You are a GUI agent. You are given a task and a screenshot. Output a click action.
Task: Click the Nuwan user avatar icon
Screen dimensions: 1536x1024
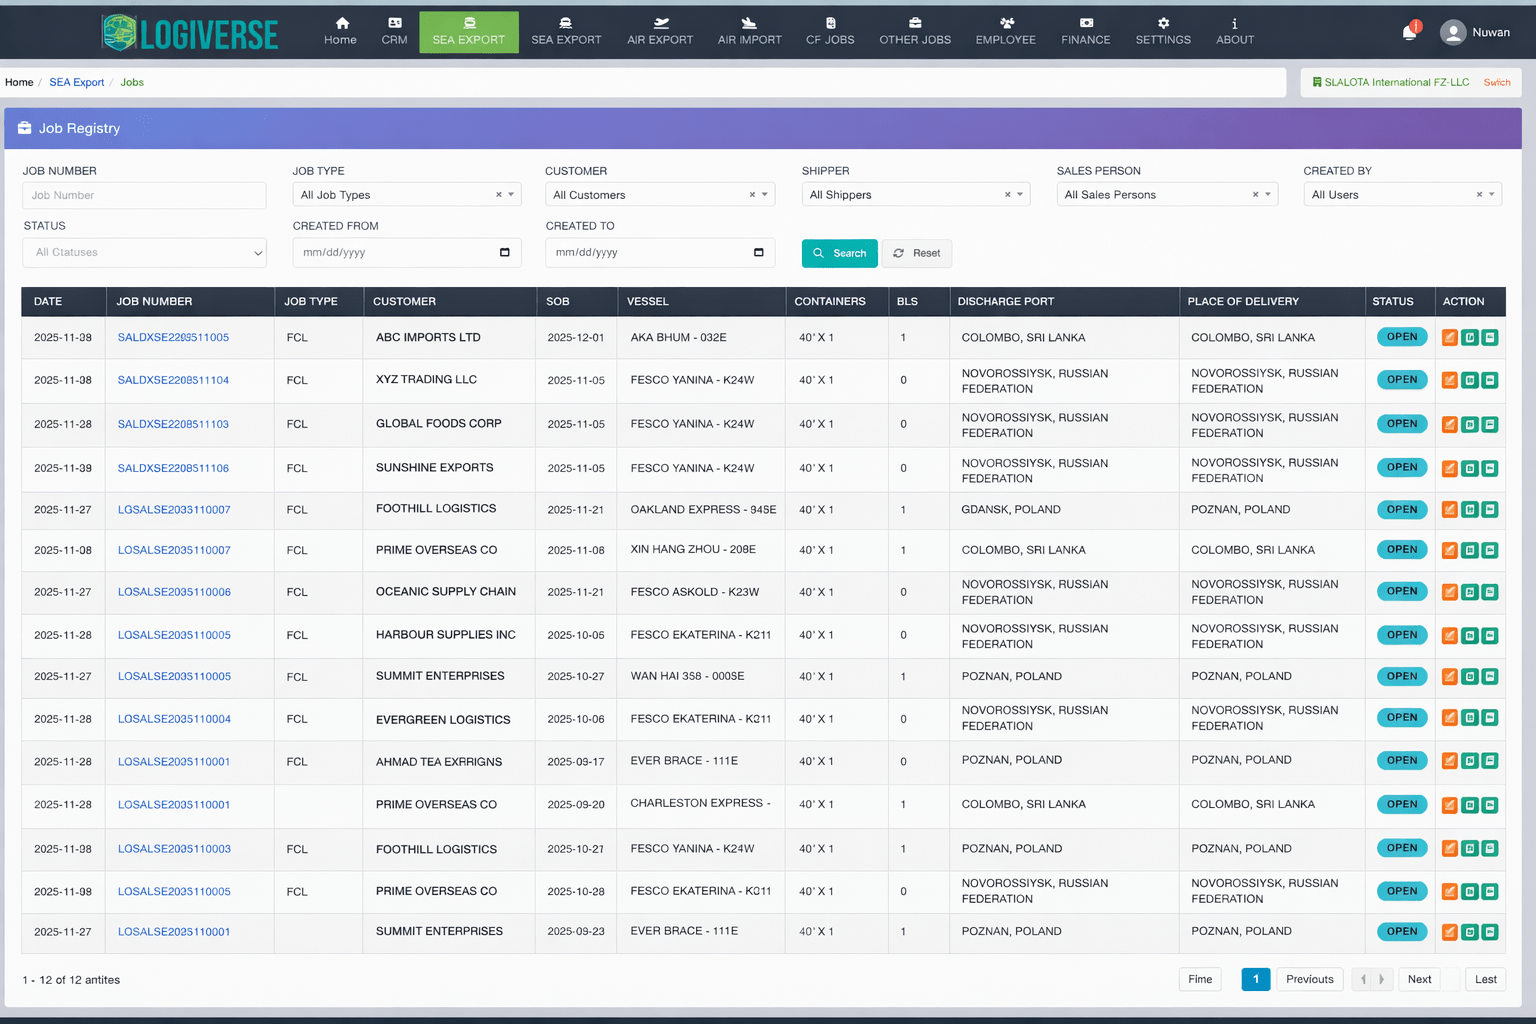coord(1452,33)
